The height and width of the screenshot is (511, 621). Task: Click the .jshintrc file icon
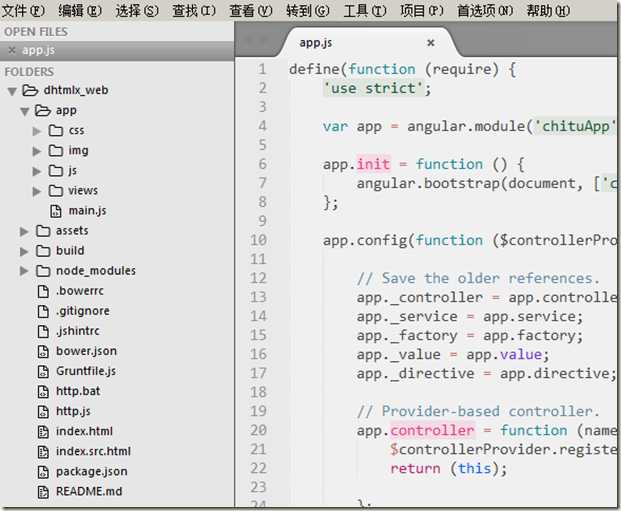click(x=43, y=332)
